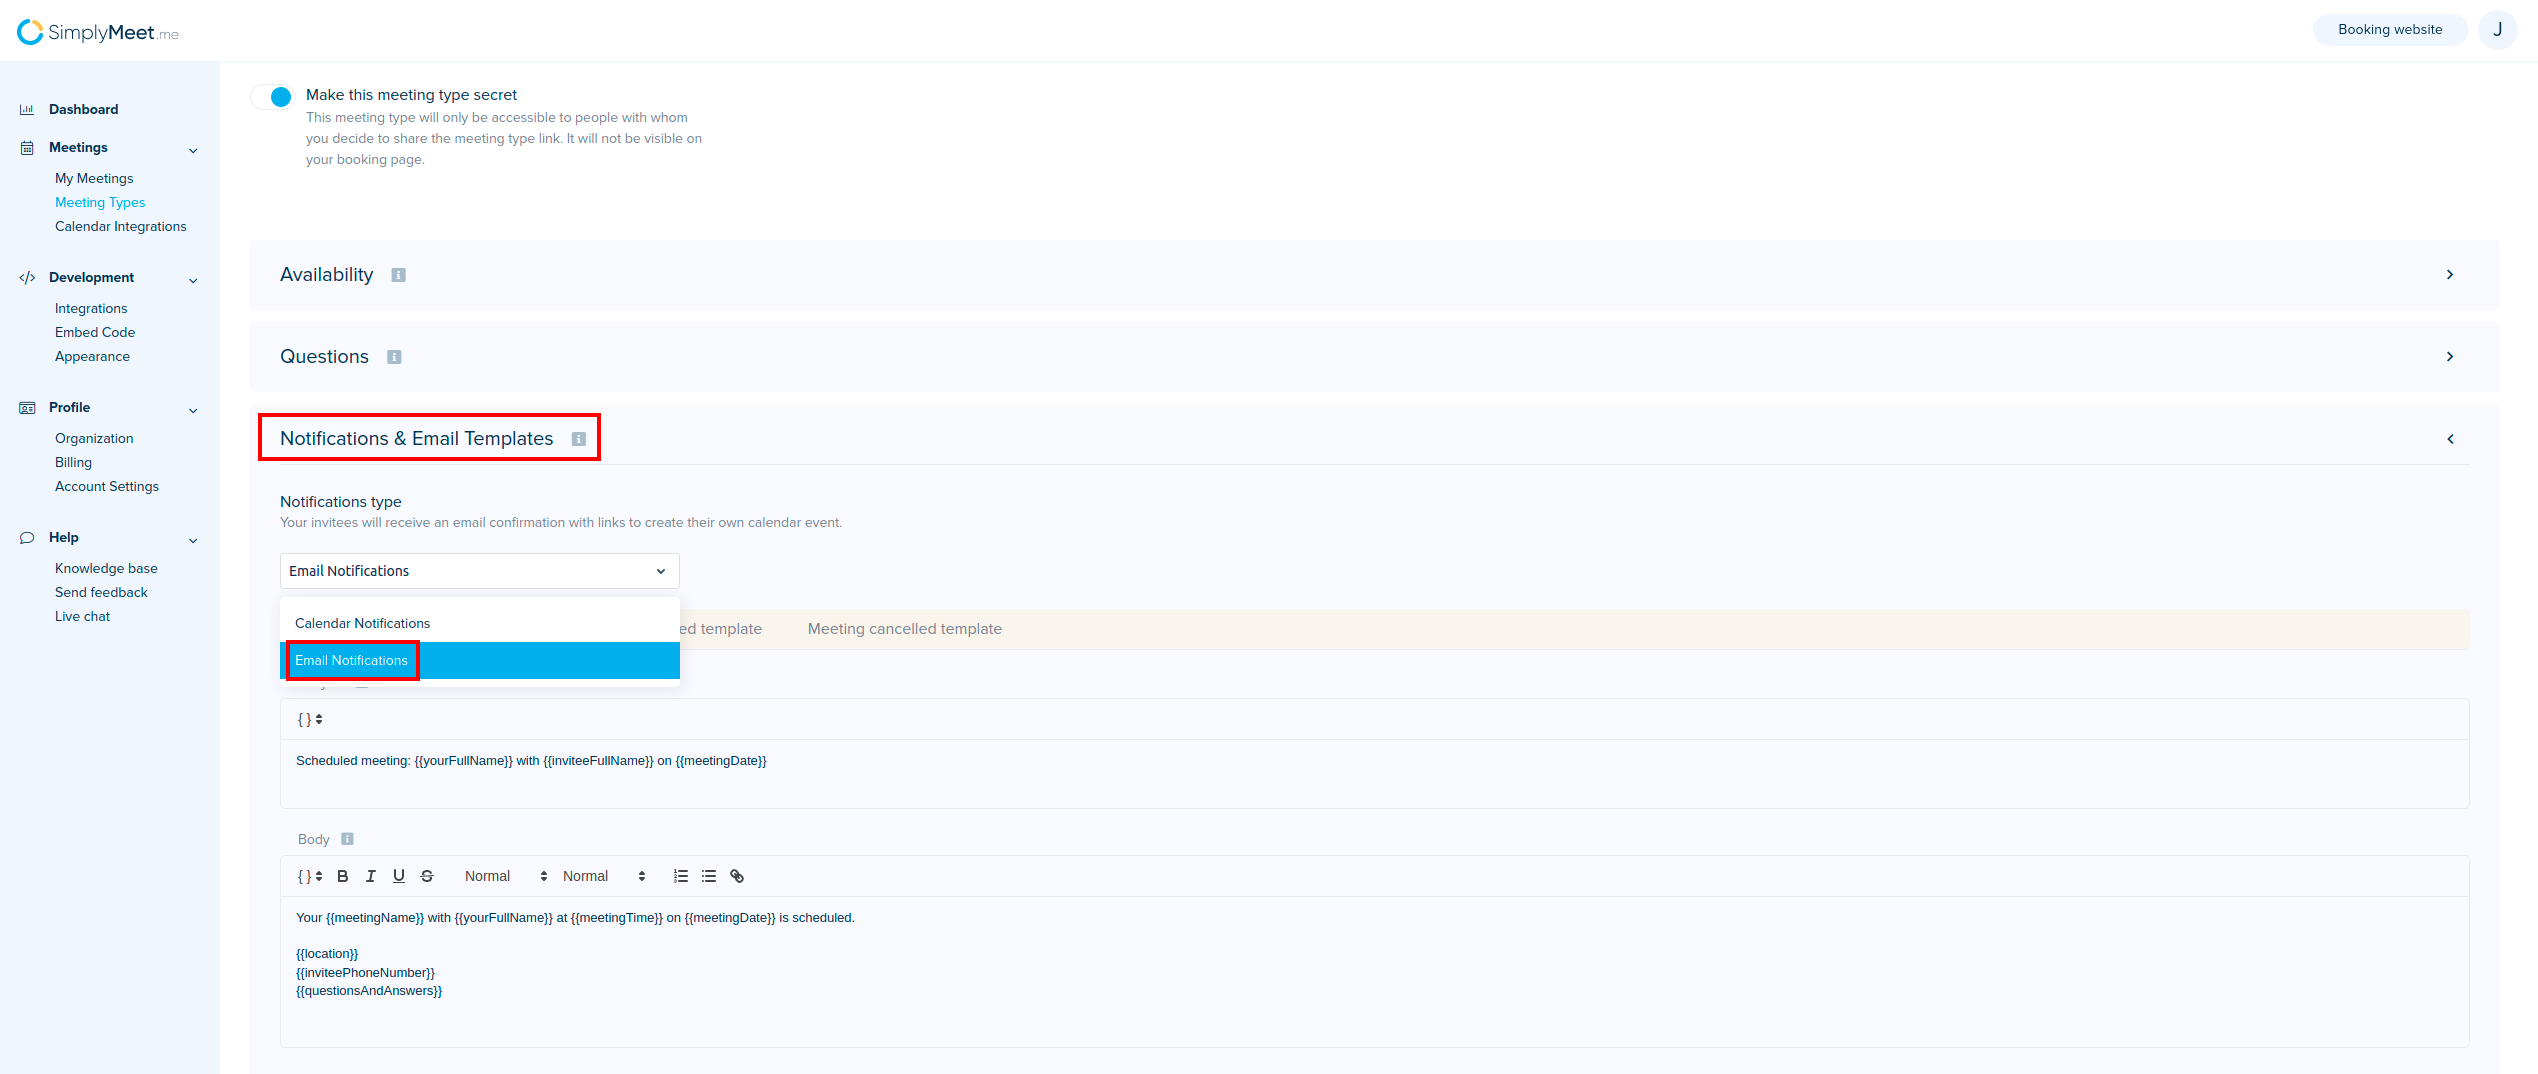Screen dimensions: 2538x1074
Task: Click info icon beside Questions heading
Action: (394, 357)
